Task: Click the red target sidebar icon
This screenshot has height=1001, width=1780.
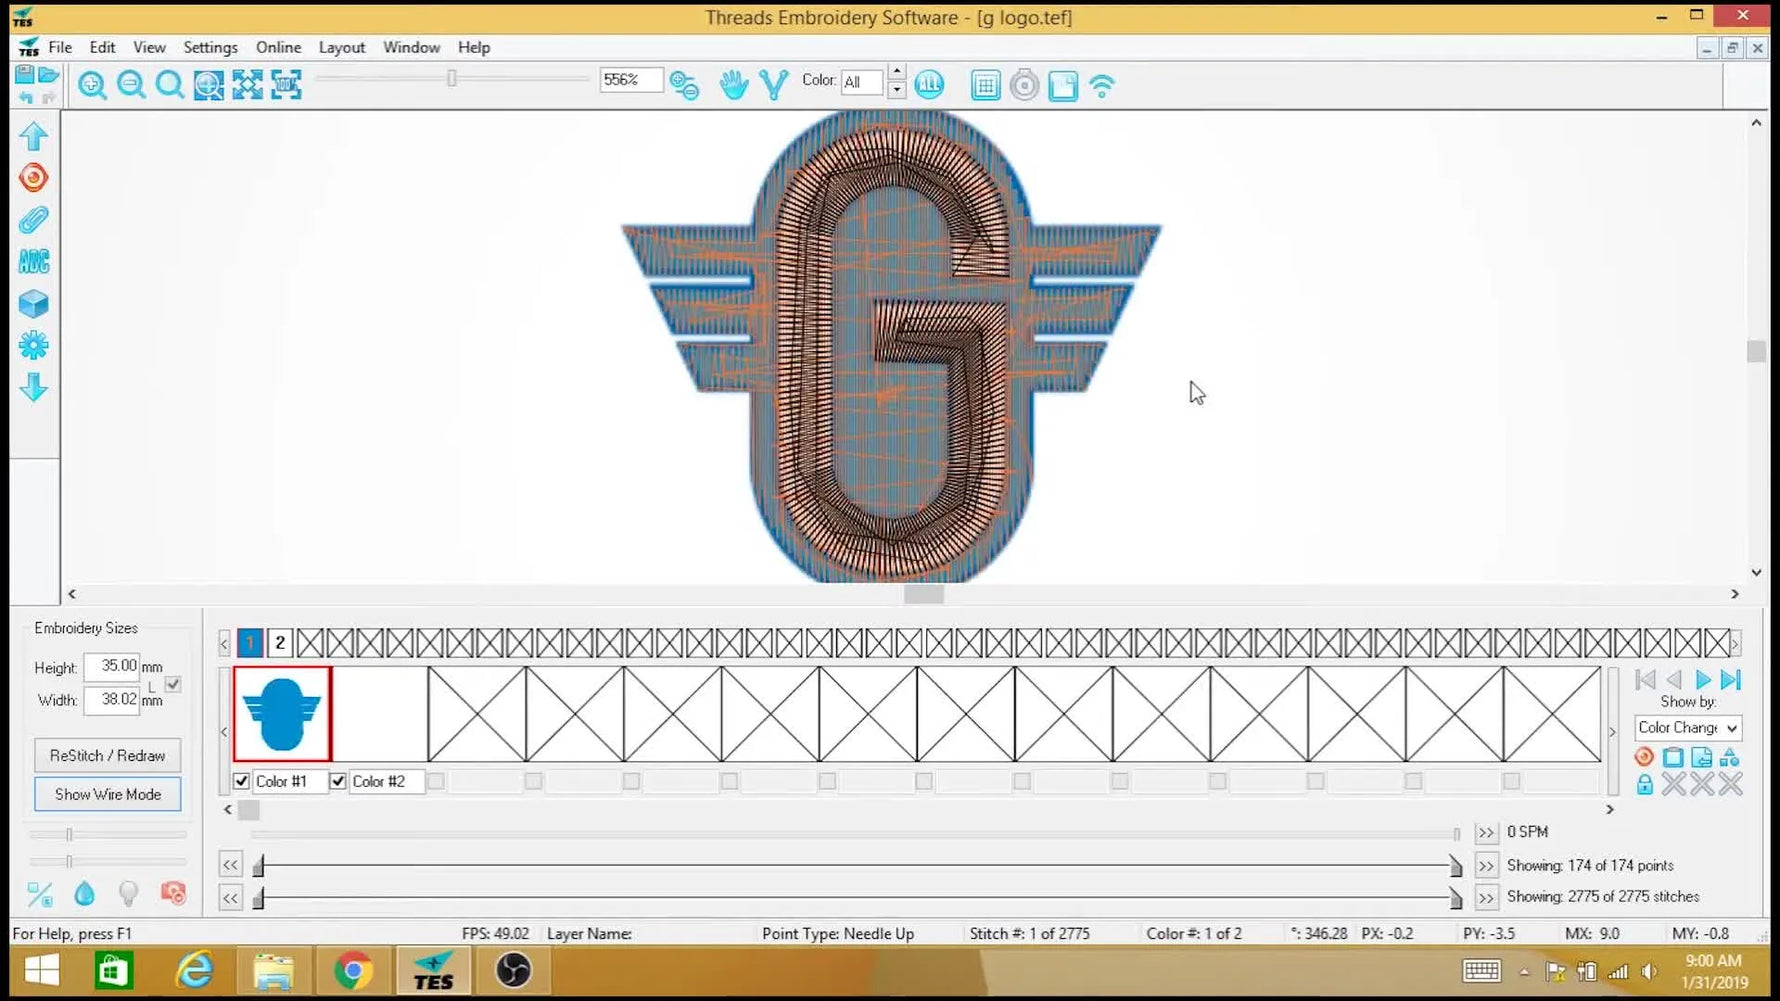Action: point(34,178)
